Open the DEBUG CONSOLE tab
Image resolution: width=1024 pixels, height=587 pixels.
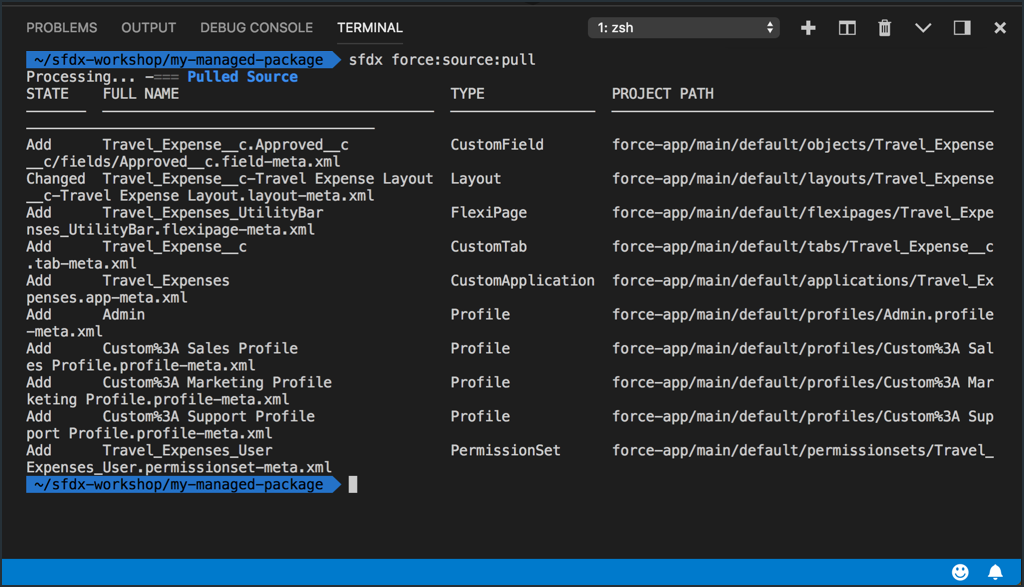256,28
